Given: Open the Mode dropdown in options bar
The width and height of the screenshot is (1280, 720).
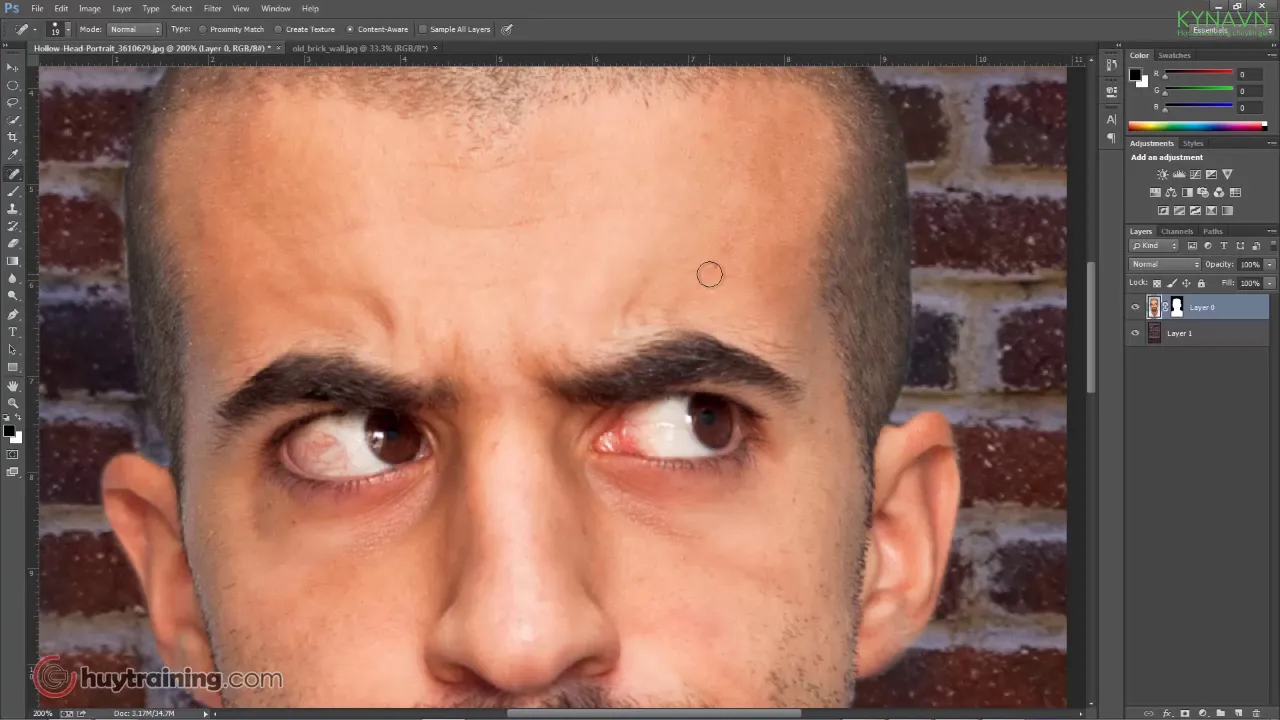Looking at the screenshot, I should coord(134,29).
